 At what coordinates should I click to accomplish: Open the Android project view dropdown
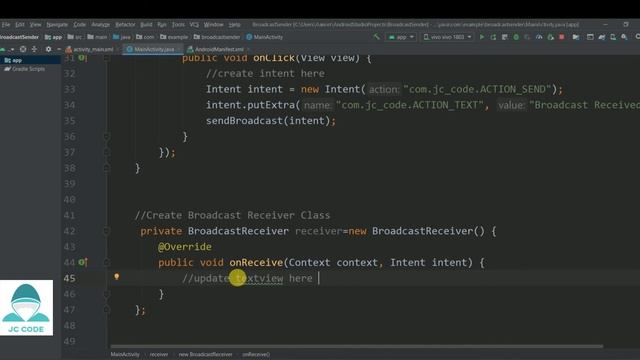pyautogui.click(x=8, y=49)
